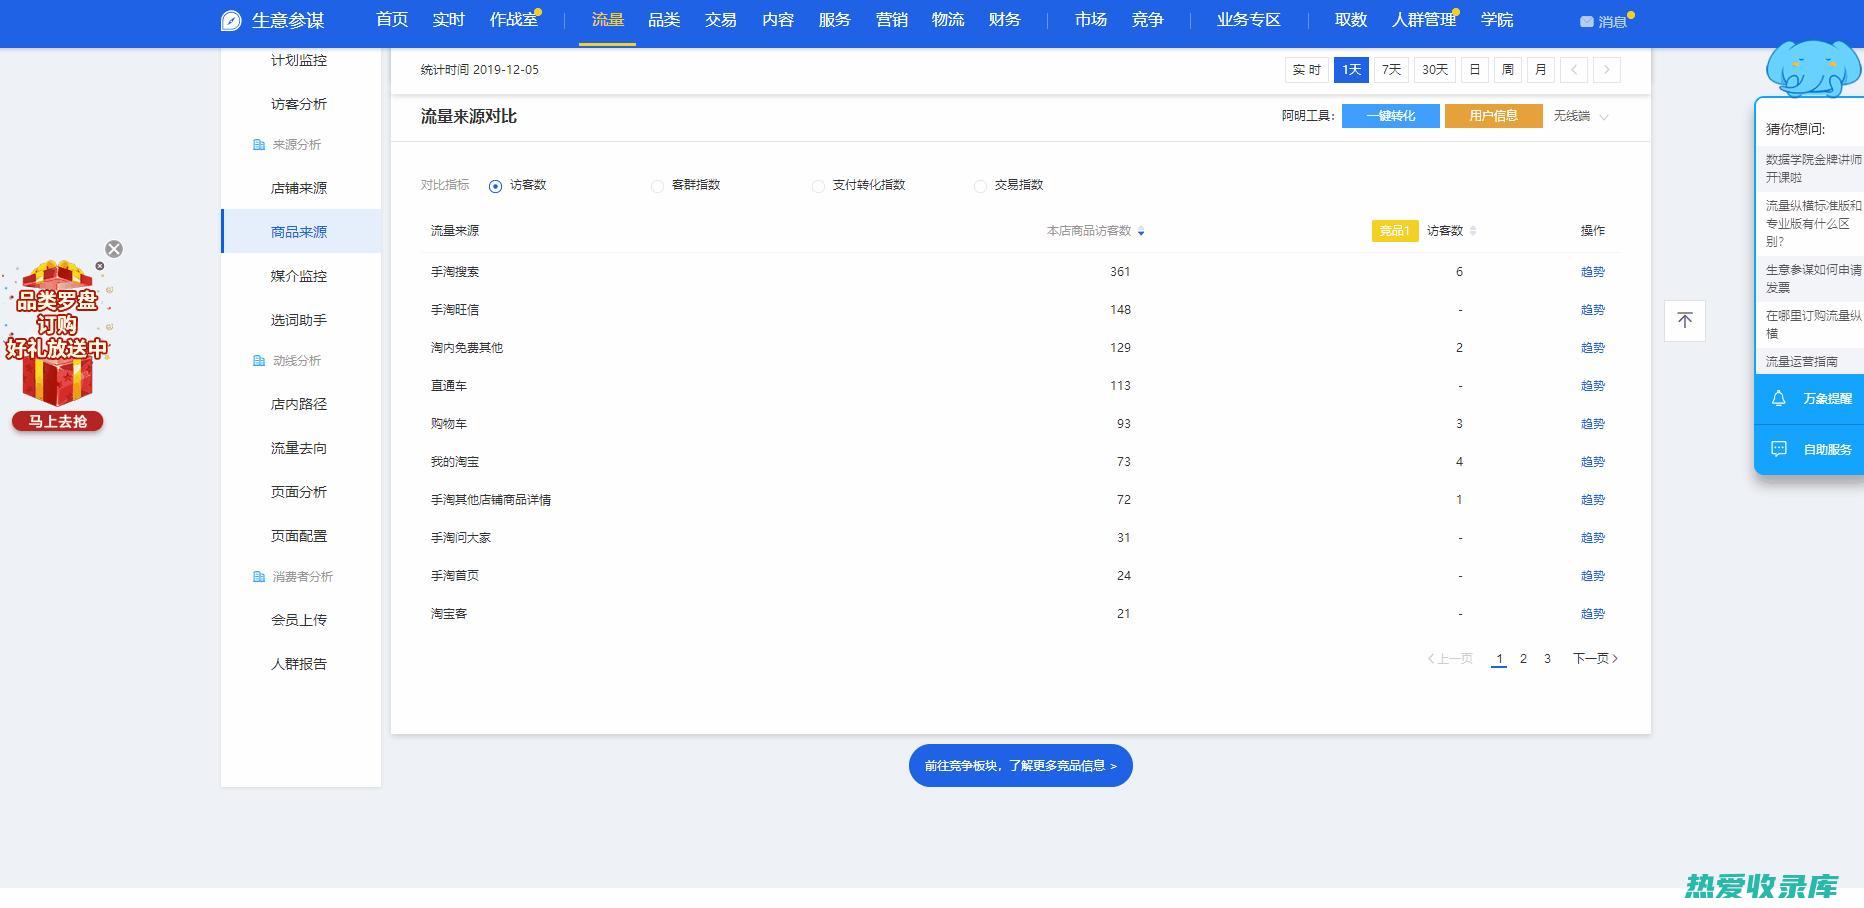Open 趋势 for 手淘搜索 row
Viewport: 1864px width, 908px height.
tap(1592, 272)
